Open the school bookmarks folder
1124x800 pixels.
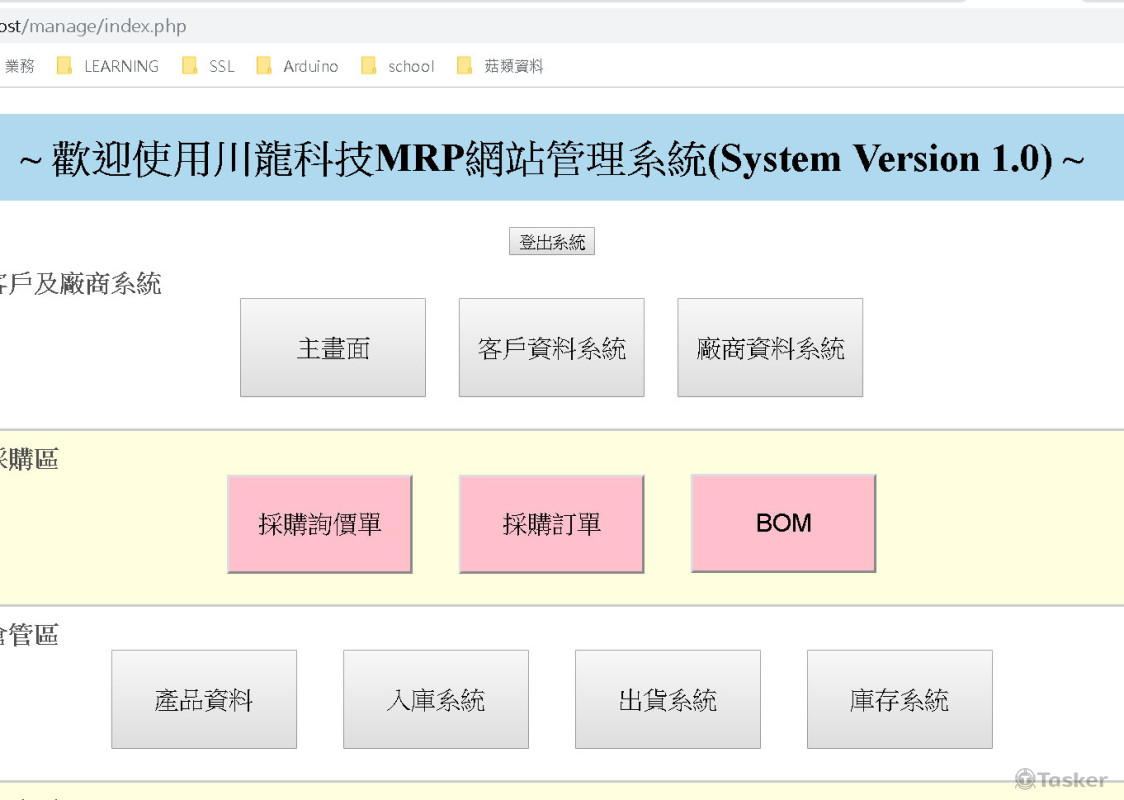(411, 66)
